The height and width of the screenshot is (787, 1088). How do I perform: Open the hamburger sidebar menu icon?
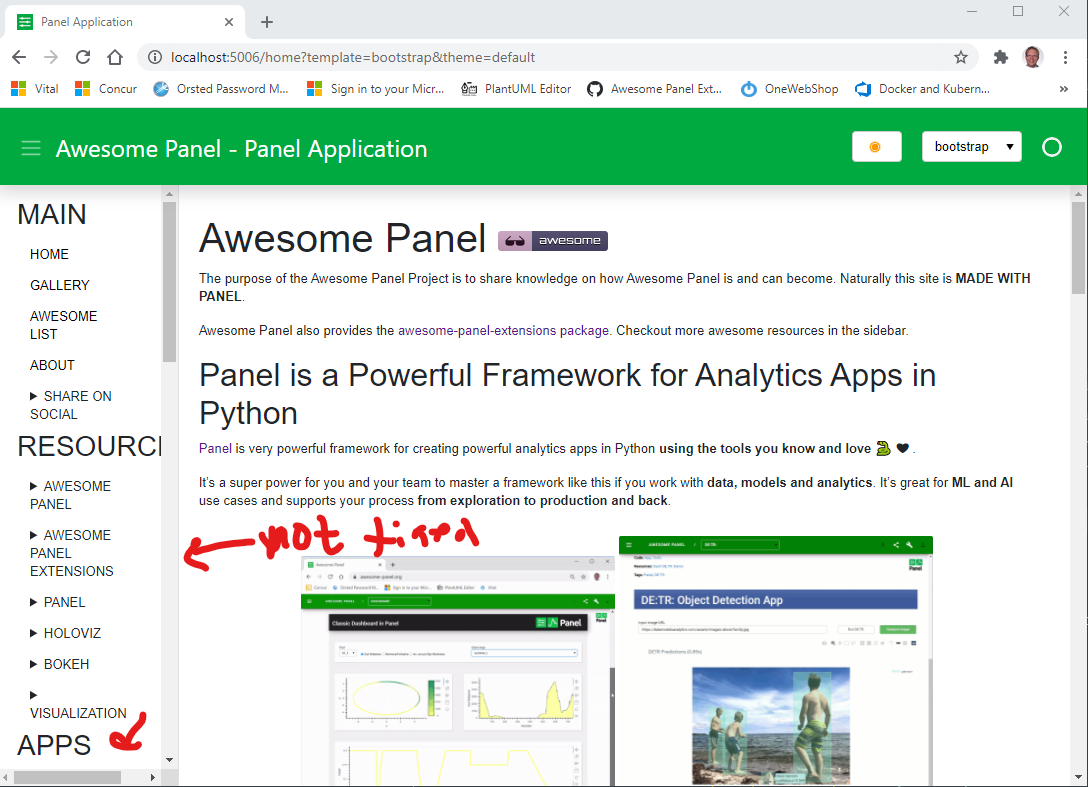coord(31,148)
